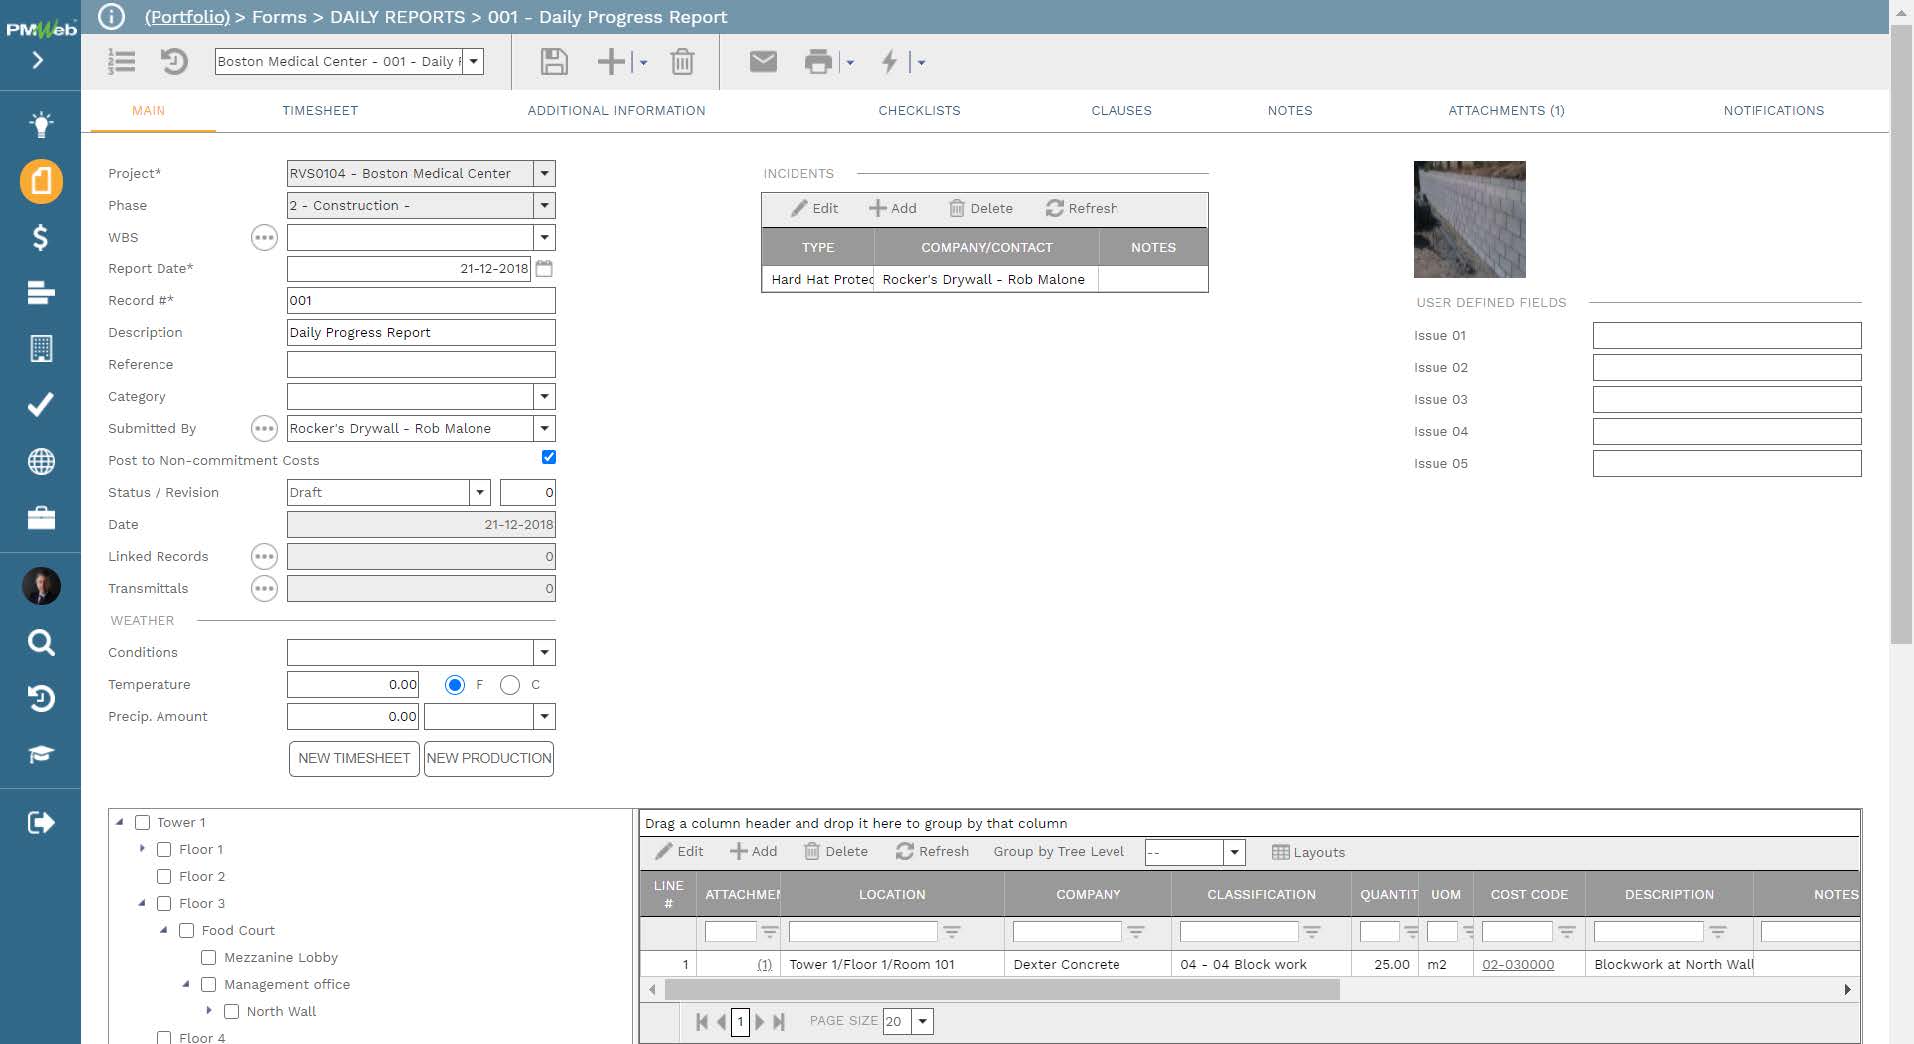The height and width of the screenshot is (1044, 1914).
Task: Switch to the Timesheet tab
Action: point(321,111)
